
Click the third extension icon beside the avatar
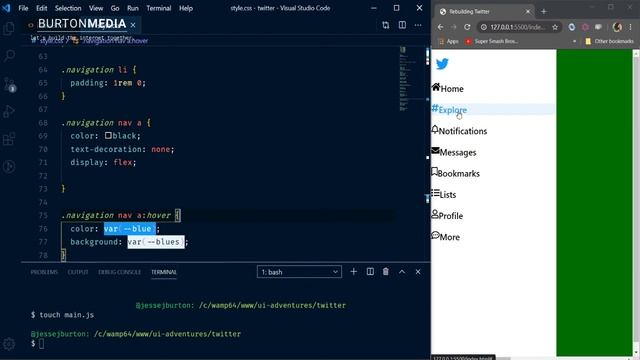tap(598, 27)
